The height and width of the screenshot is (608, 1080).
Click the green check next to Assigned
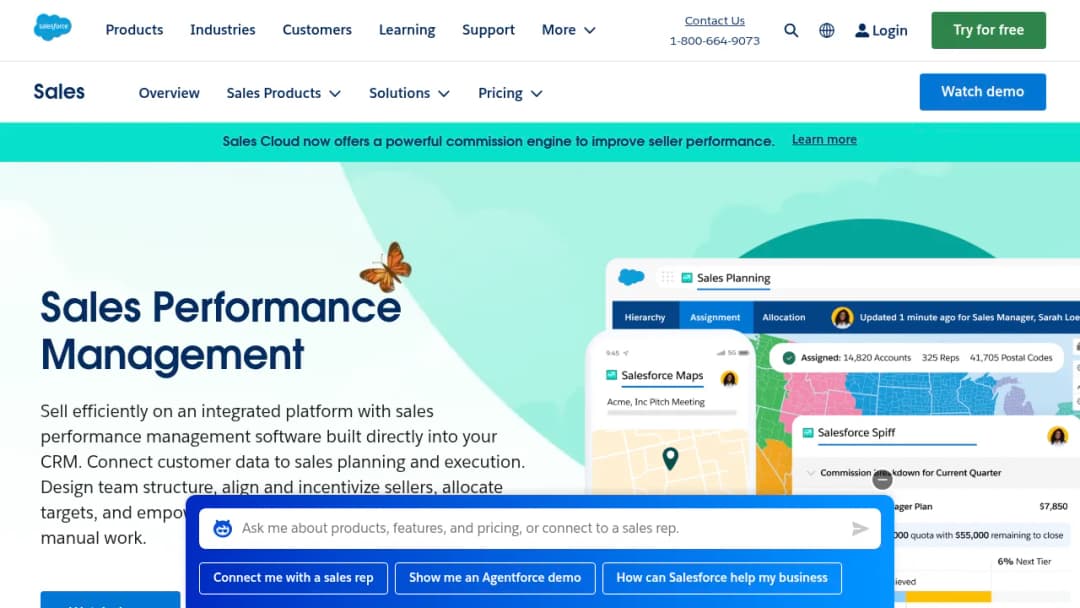click(x=789, y=358)
